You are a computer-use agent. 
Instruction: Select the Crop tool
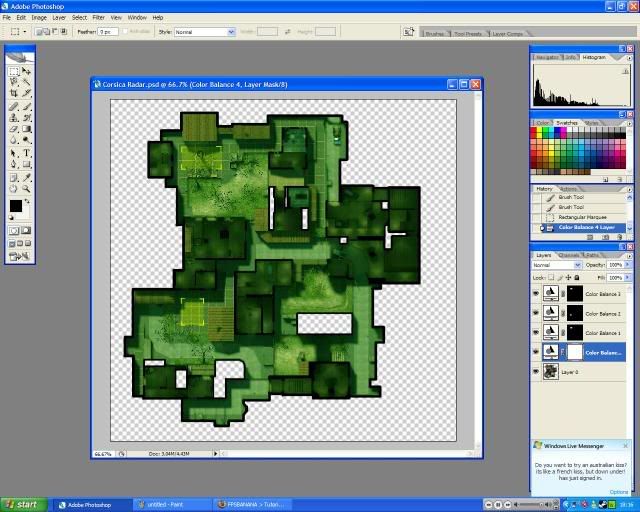point(14,95)
